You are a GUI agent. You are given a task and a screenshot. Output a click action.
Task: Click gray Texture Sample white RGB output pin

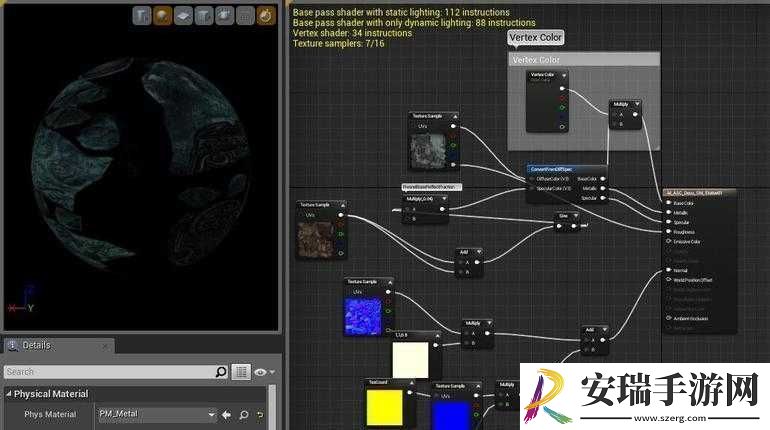[x=453, y=127]
